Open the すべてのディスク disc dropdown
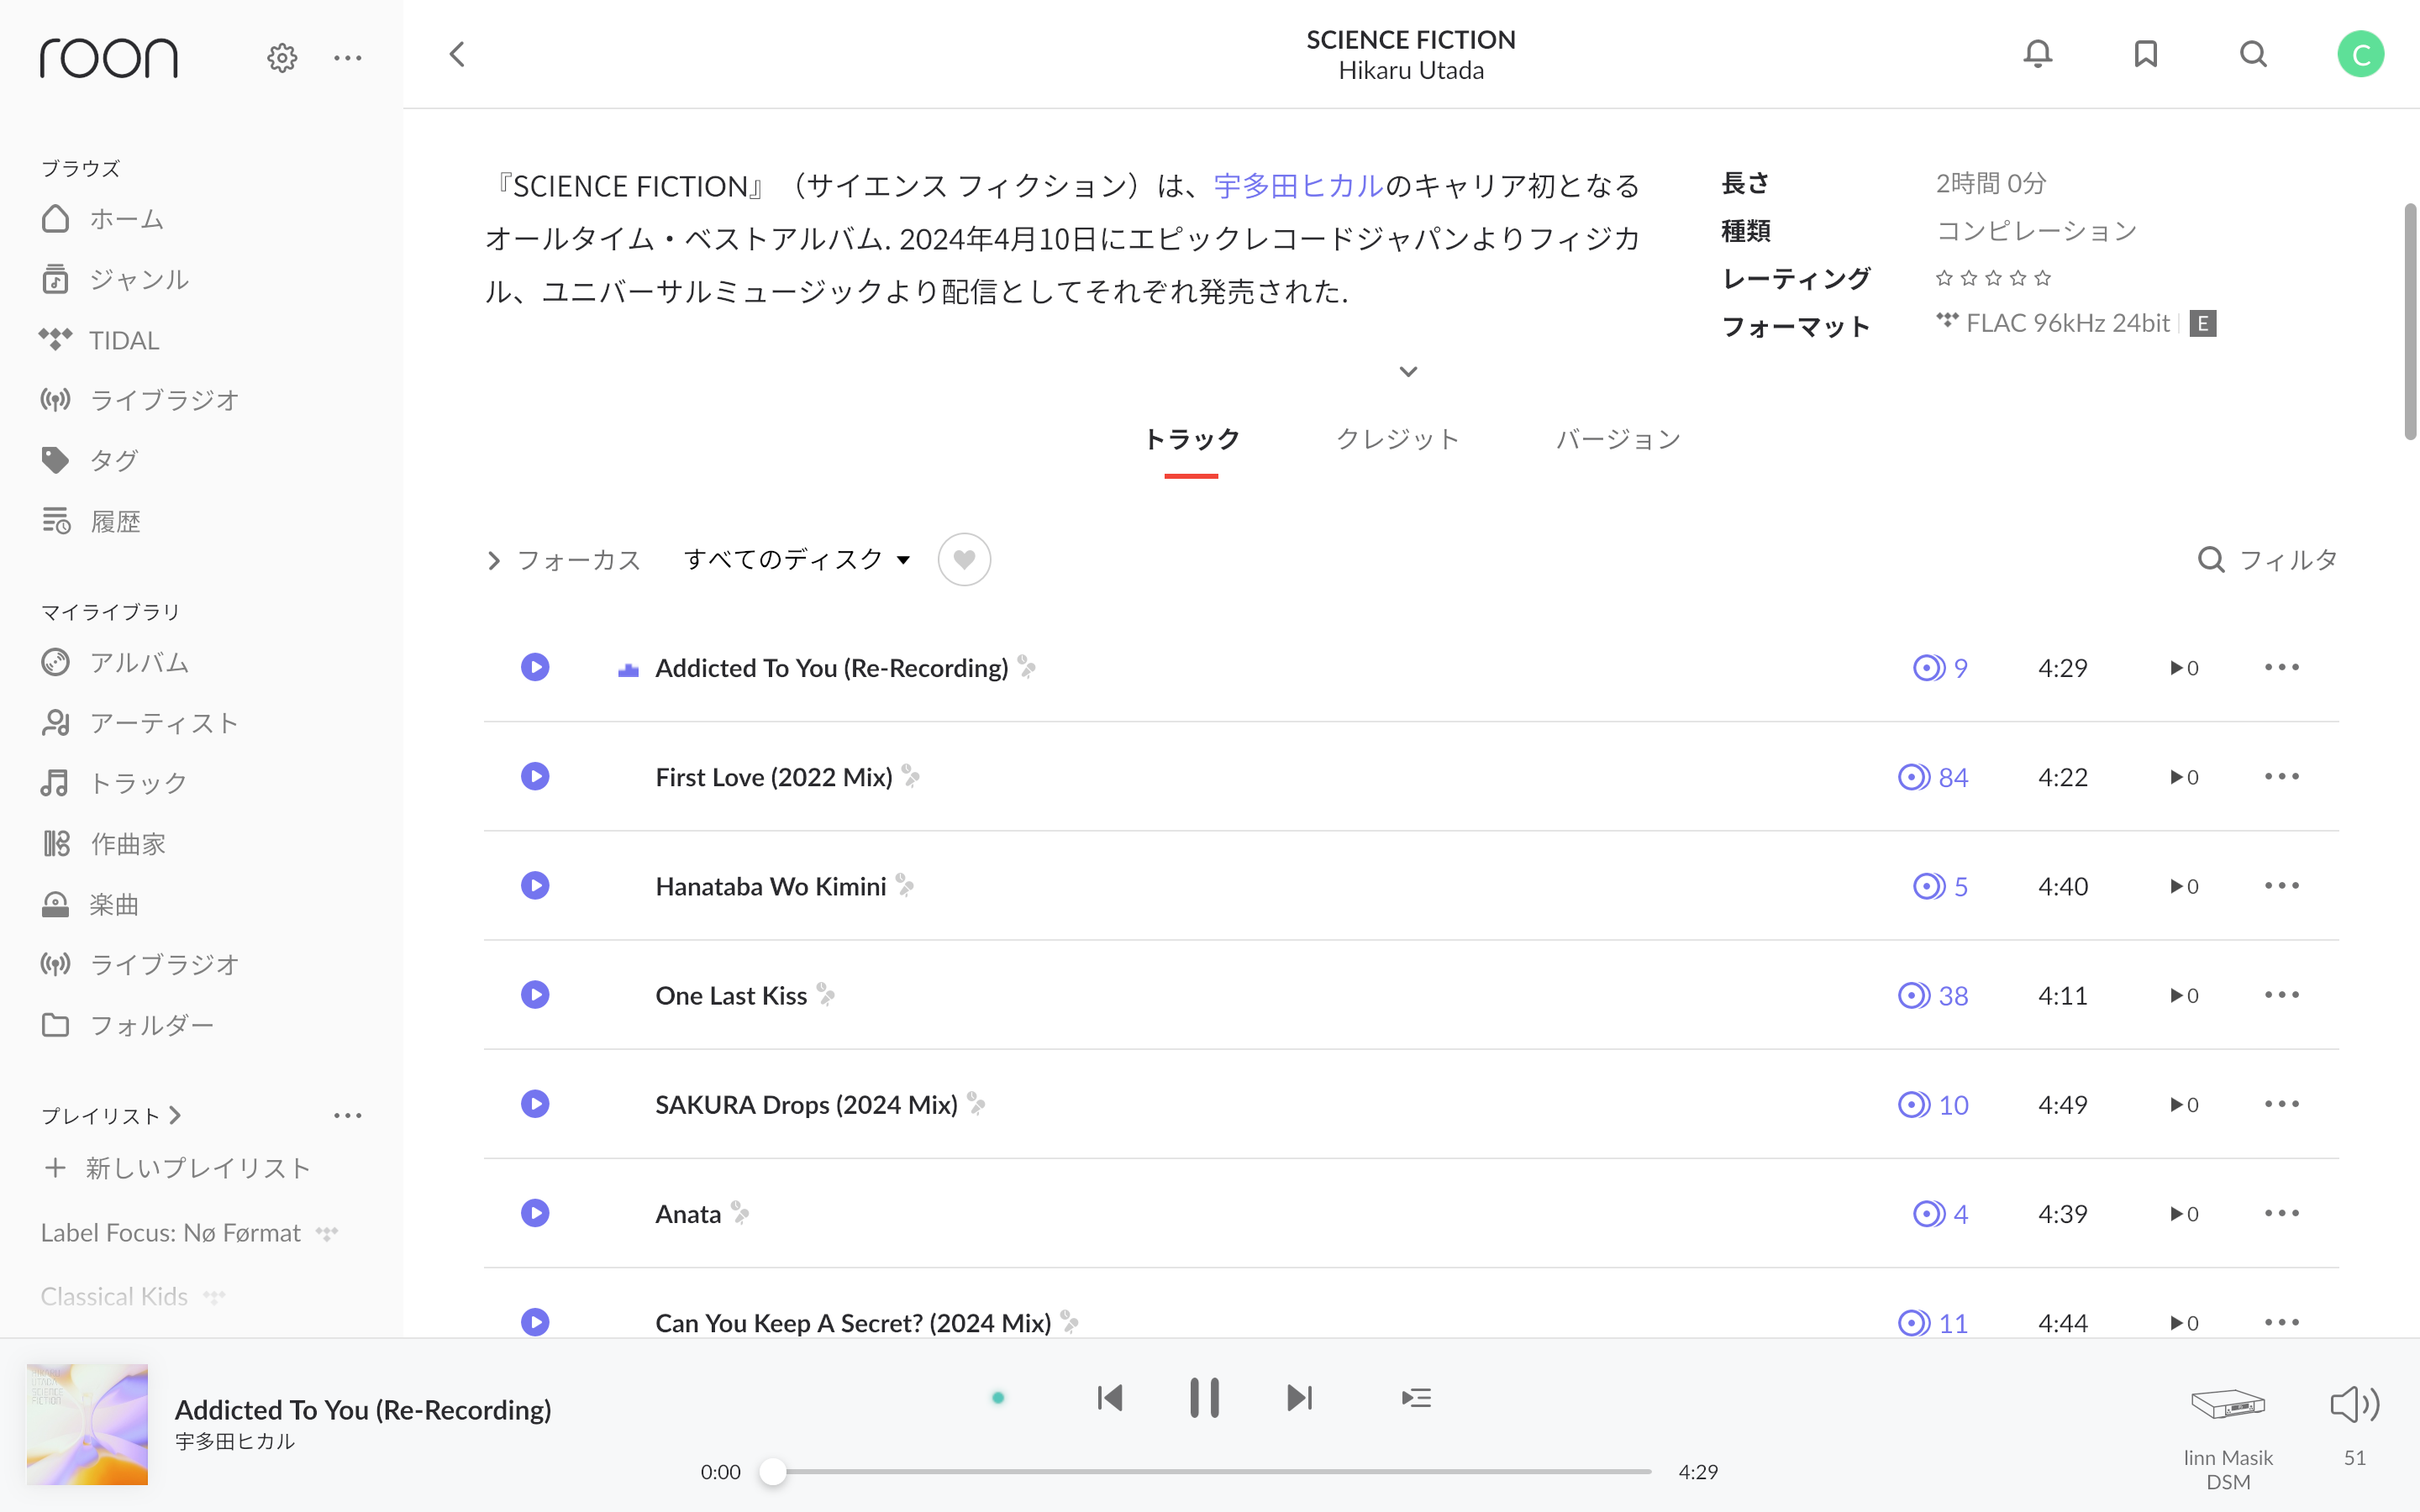Viewport: 2420px width, 1512px height. [797, 559]
